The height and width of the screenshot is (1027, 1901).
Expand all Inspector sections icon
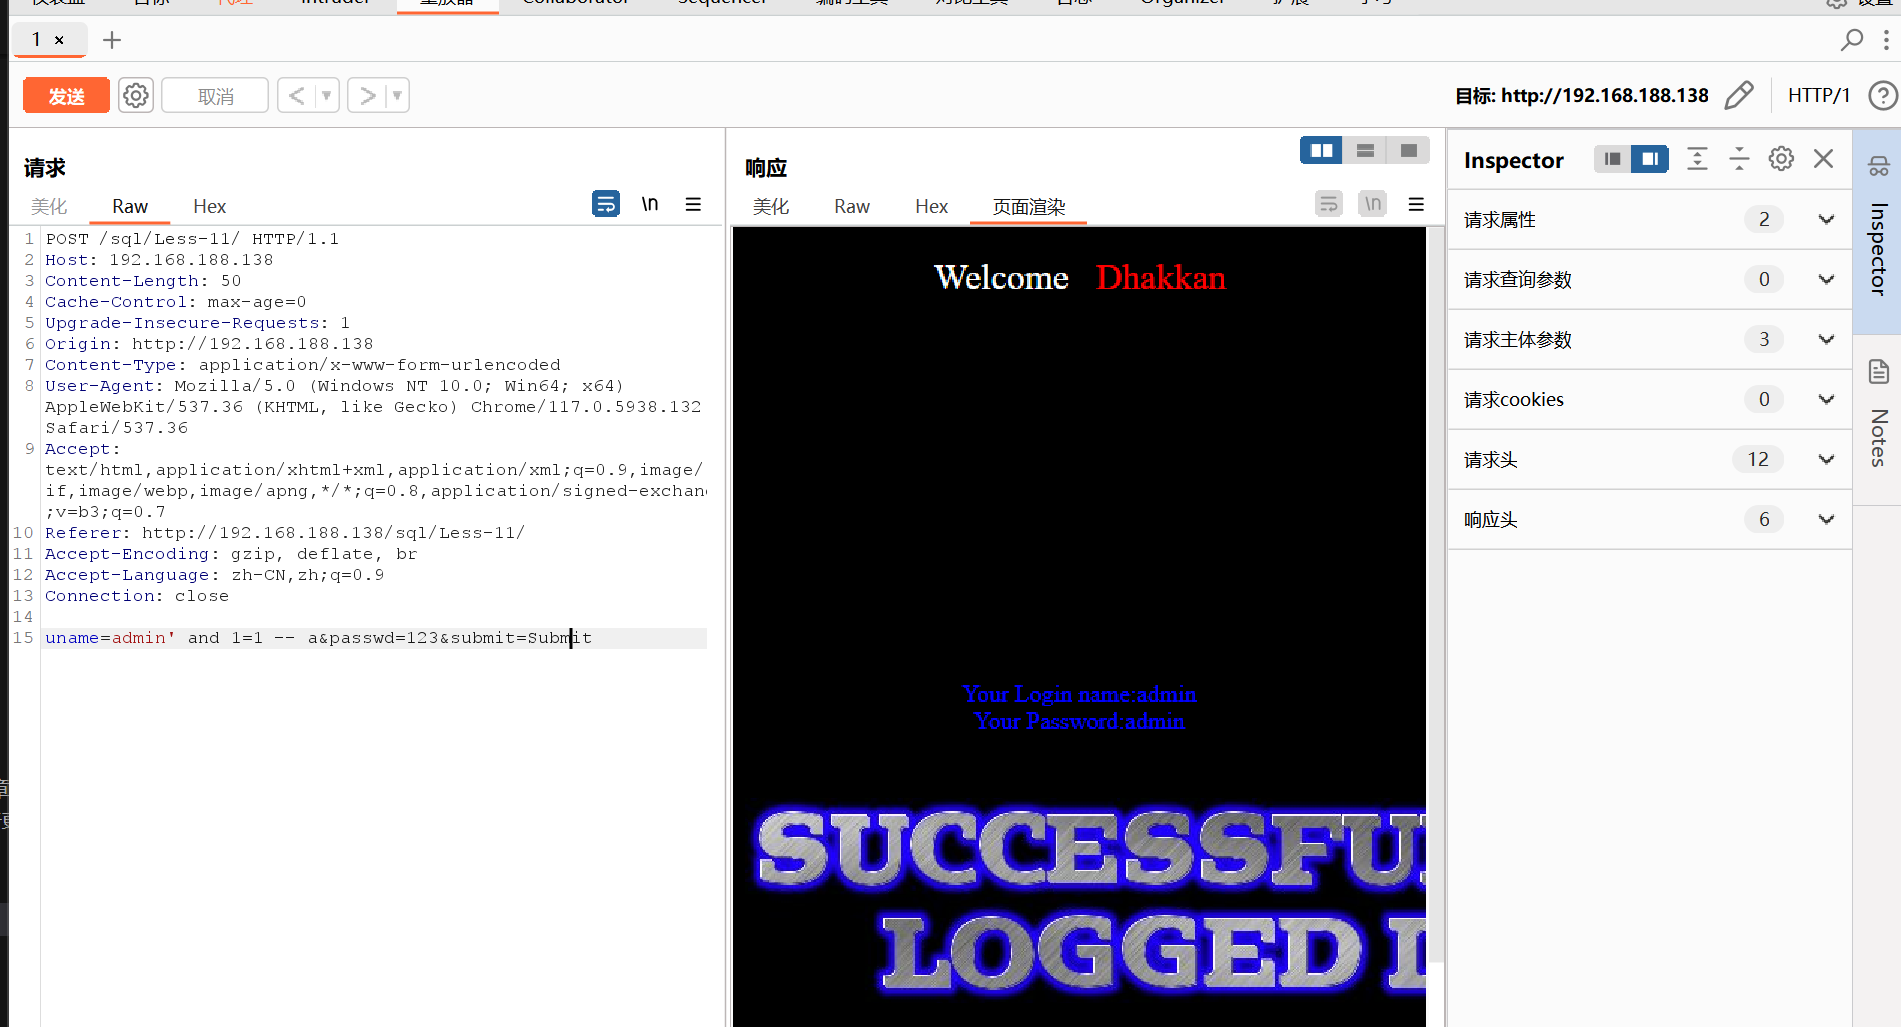point(1697,158)
